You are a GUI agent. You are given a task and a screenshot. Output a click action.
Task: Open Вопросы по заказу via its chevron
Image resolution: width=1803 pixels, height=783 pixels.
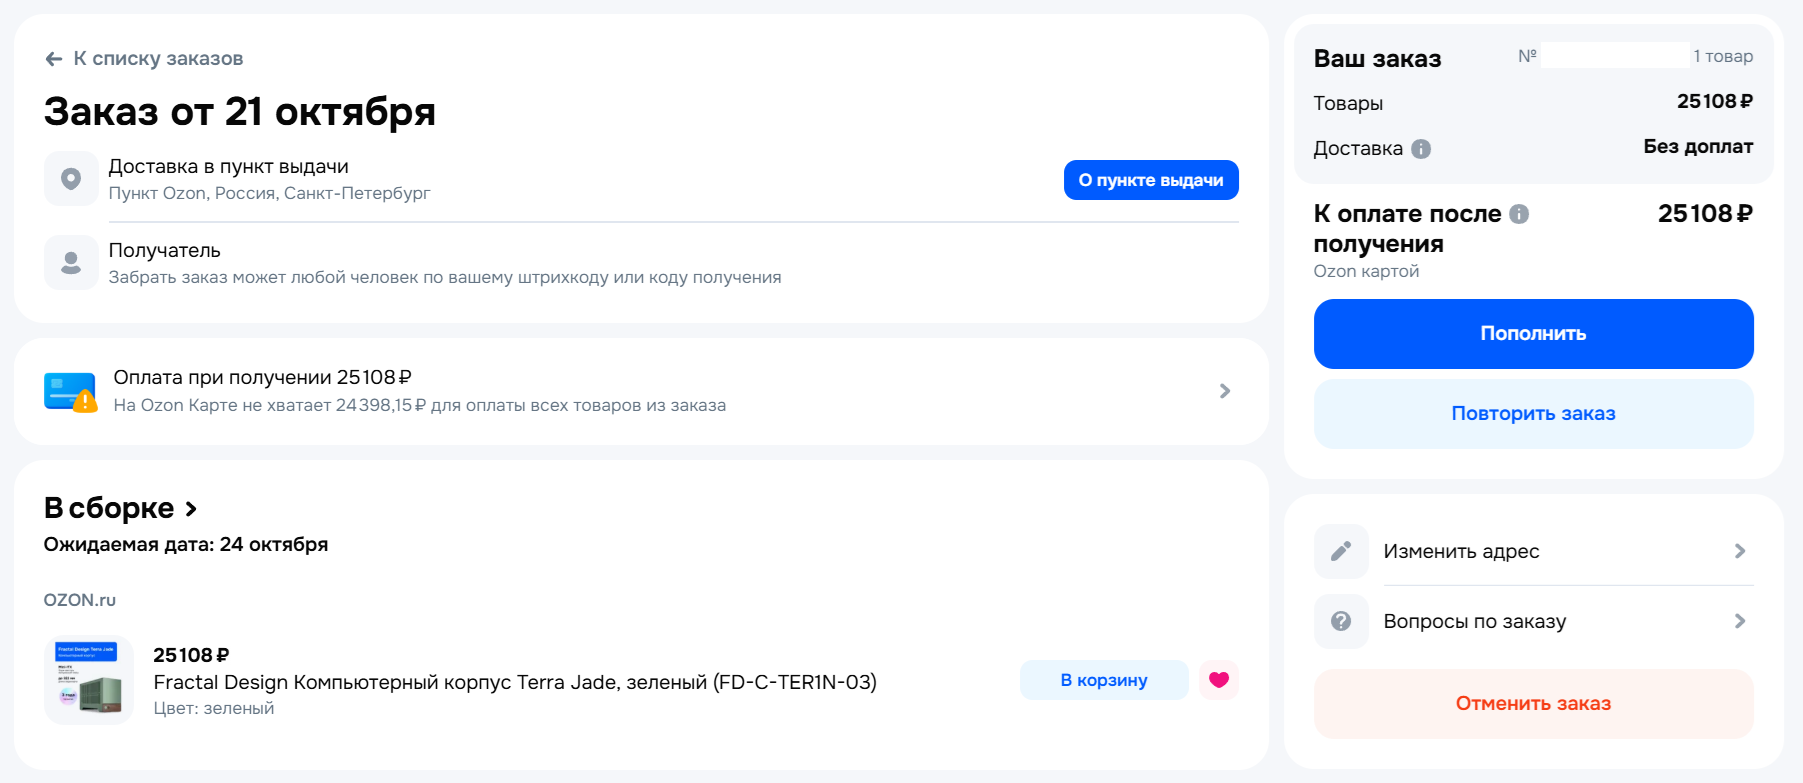[x=1740, y=621]
